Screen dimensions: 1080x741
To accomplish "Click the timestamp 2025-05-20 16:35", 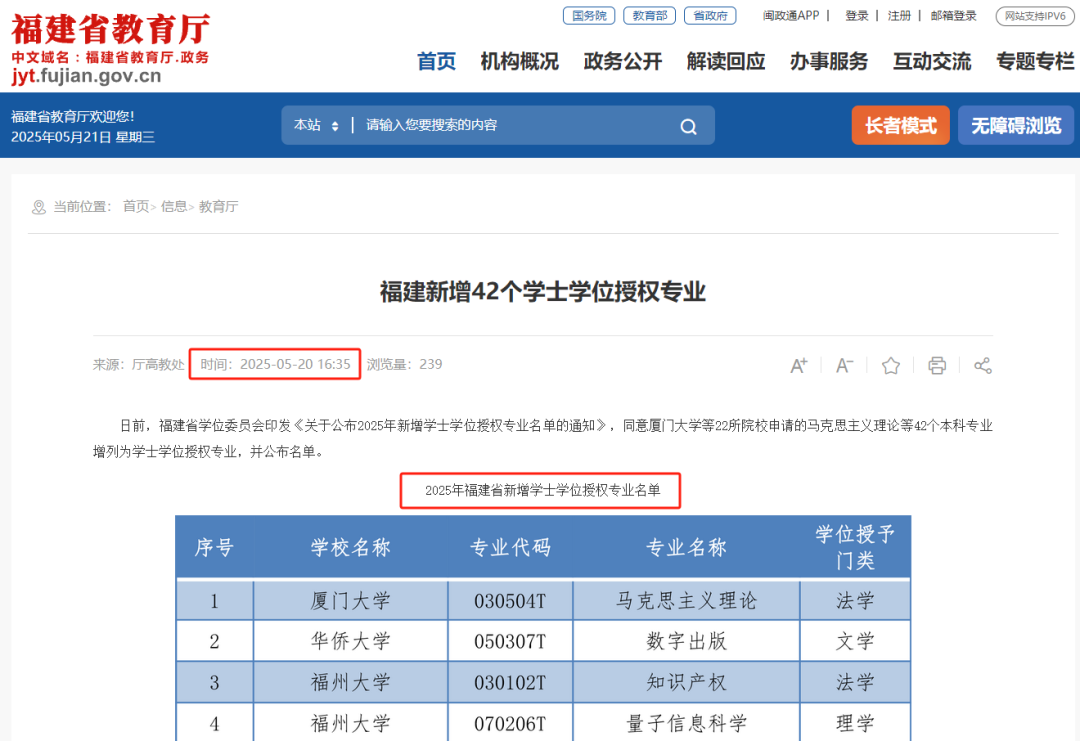I will [x=295, y=364].
